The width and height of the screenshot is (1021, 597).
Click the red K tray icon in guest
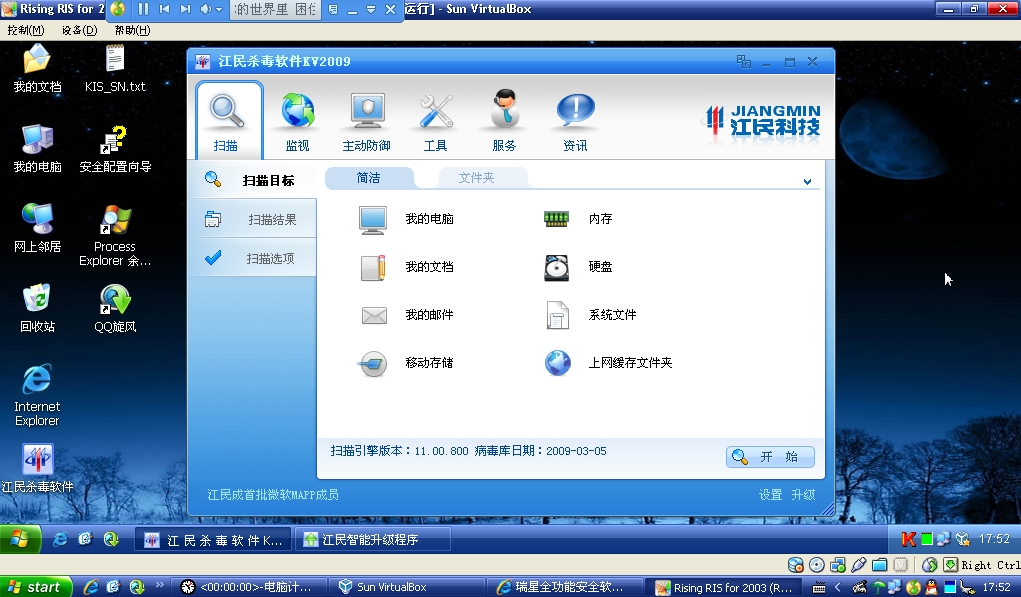coord(908,539)
